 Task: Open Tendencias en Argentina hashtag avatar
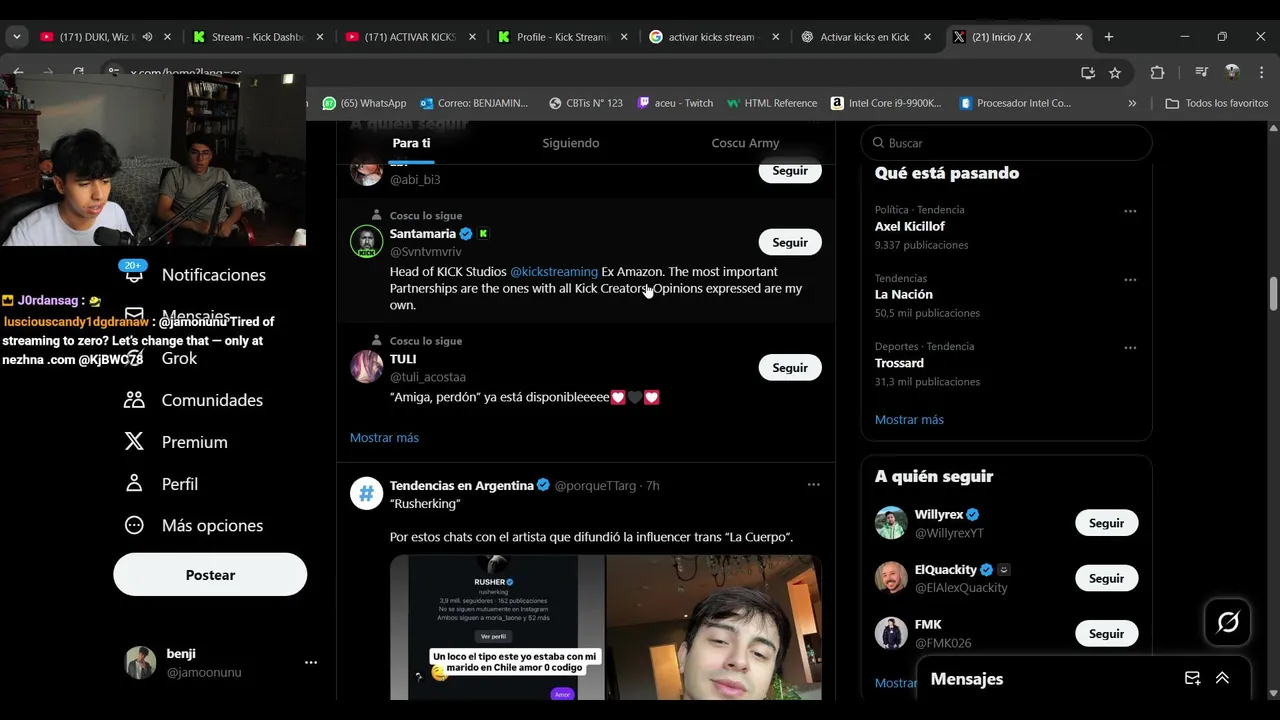[x=367, y=494]
